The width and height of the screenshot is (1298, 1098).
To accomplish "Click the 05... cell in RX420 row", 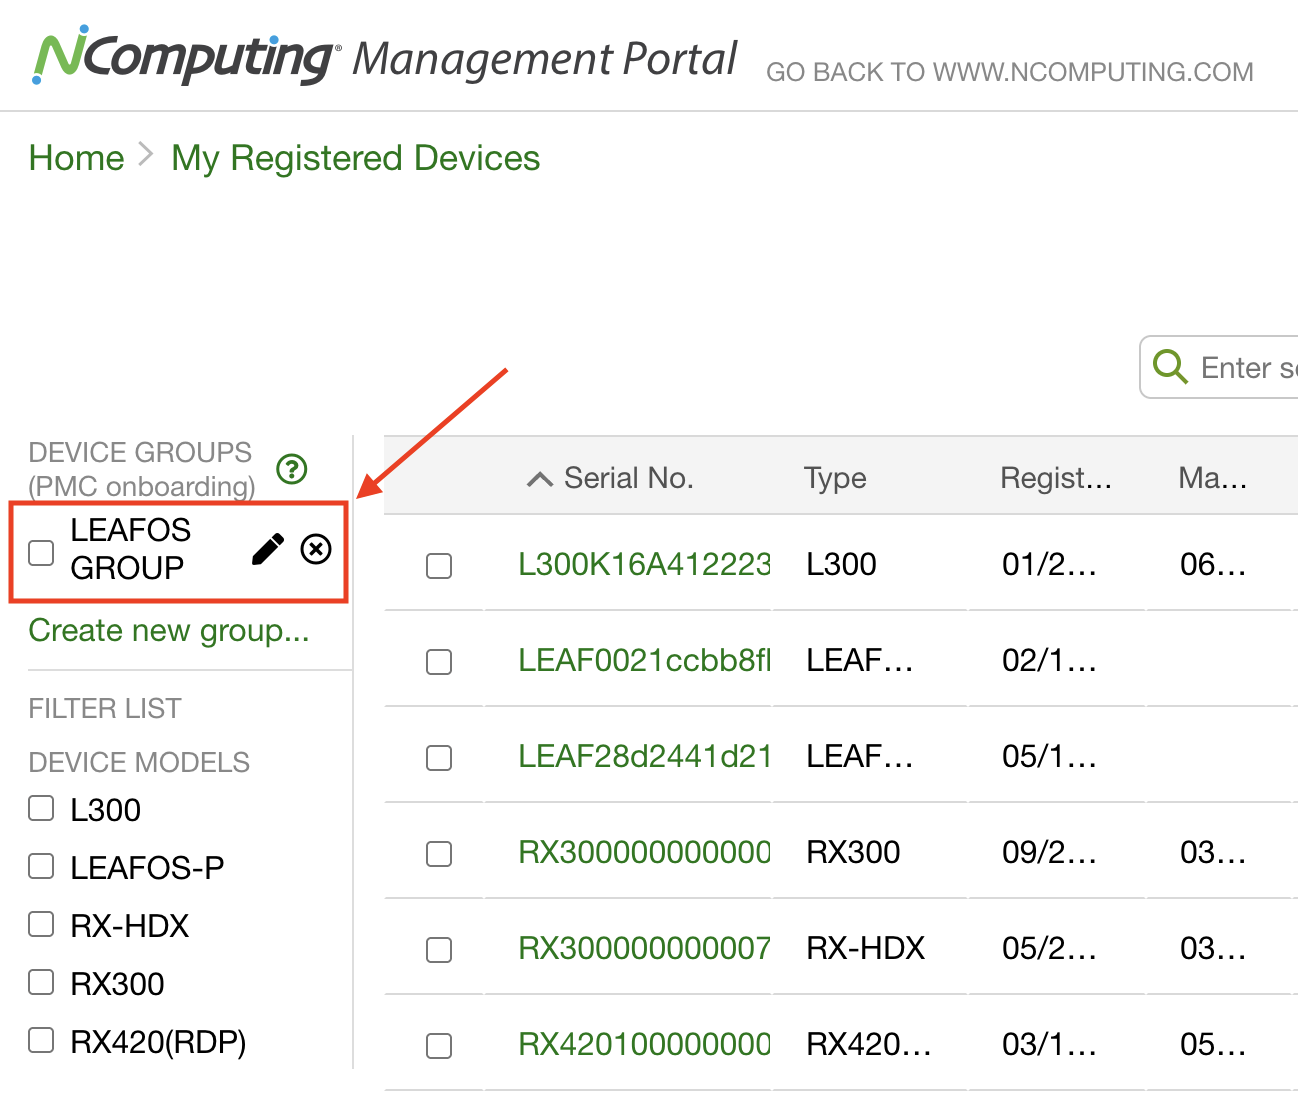I will [x=1213, y=1044].
